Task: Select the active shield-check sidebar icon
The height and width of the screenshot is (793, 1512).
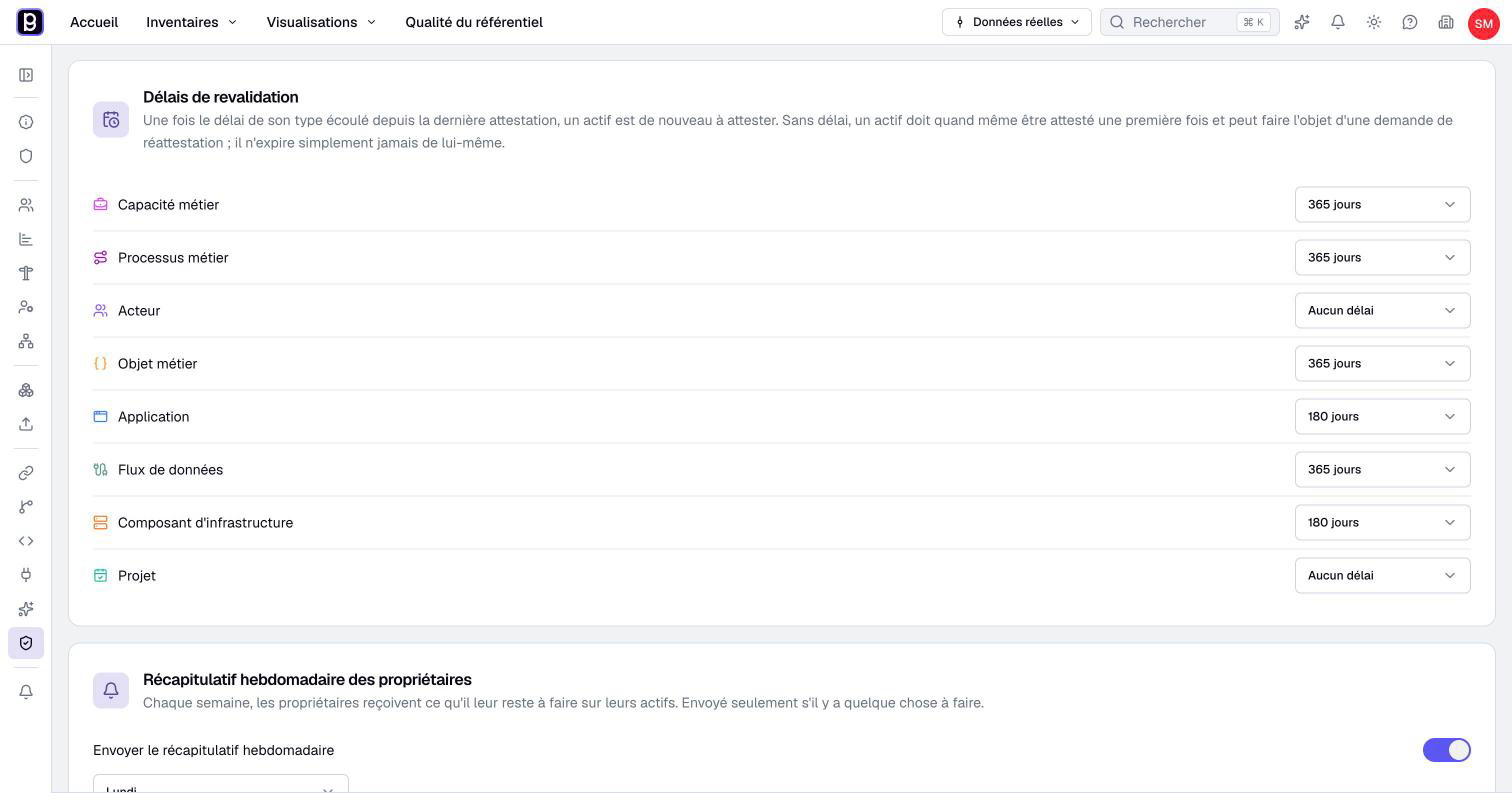Action: 26,643
